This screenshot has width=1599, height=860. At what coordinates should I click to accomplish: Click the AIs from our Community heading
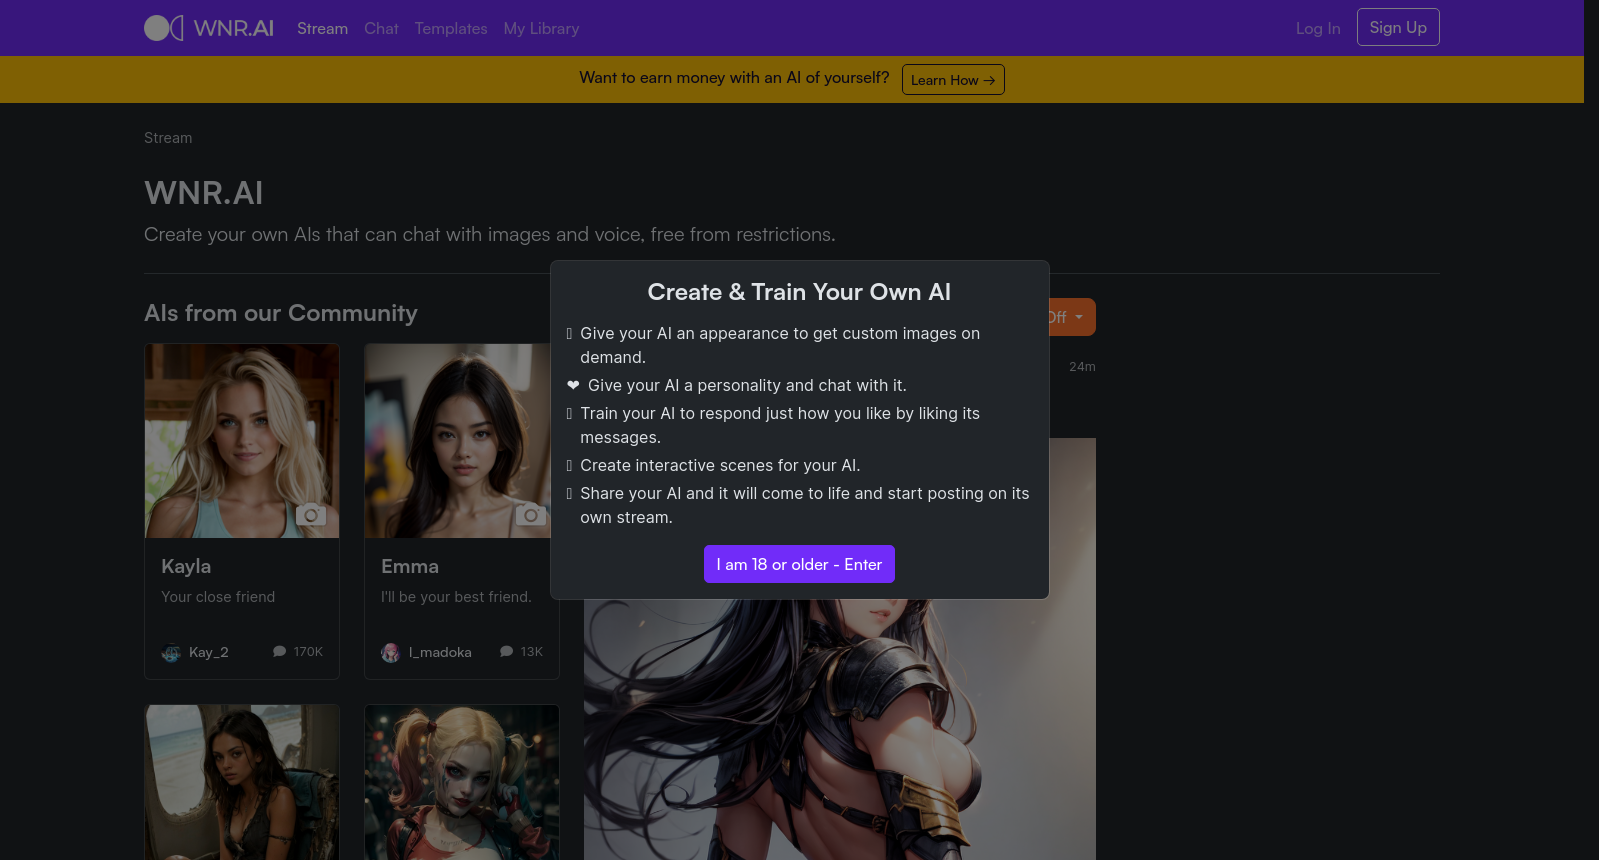(281, 313)
